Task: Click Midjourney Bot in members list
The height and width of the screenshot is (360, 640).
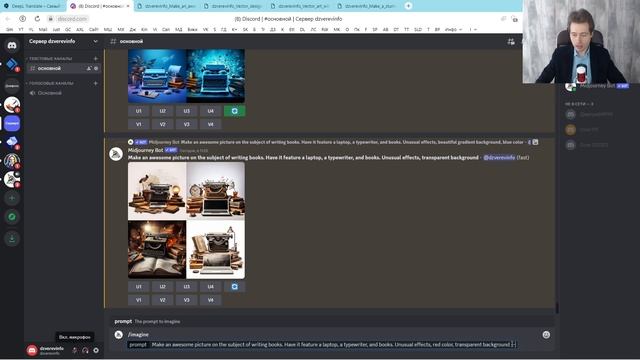Action: 598,86
